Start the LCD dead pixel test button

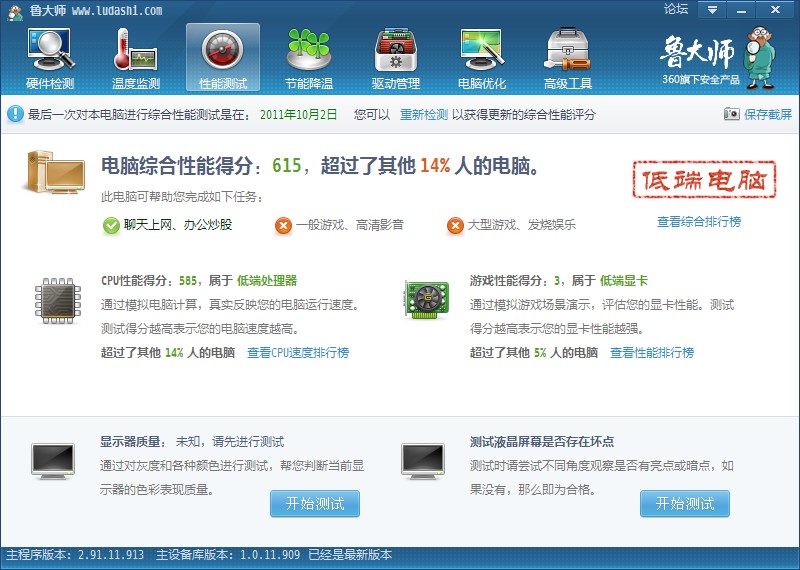pyautogui.click(x=685, y=504)
